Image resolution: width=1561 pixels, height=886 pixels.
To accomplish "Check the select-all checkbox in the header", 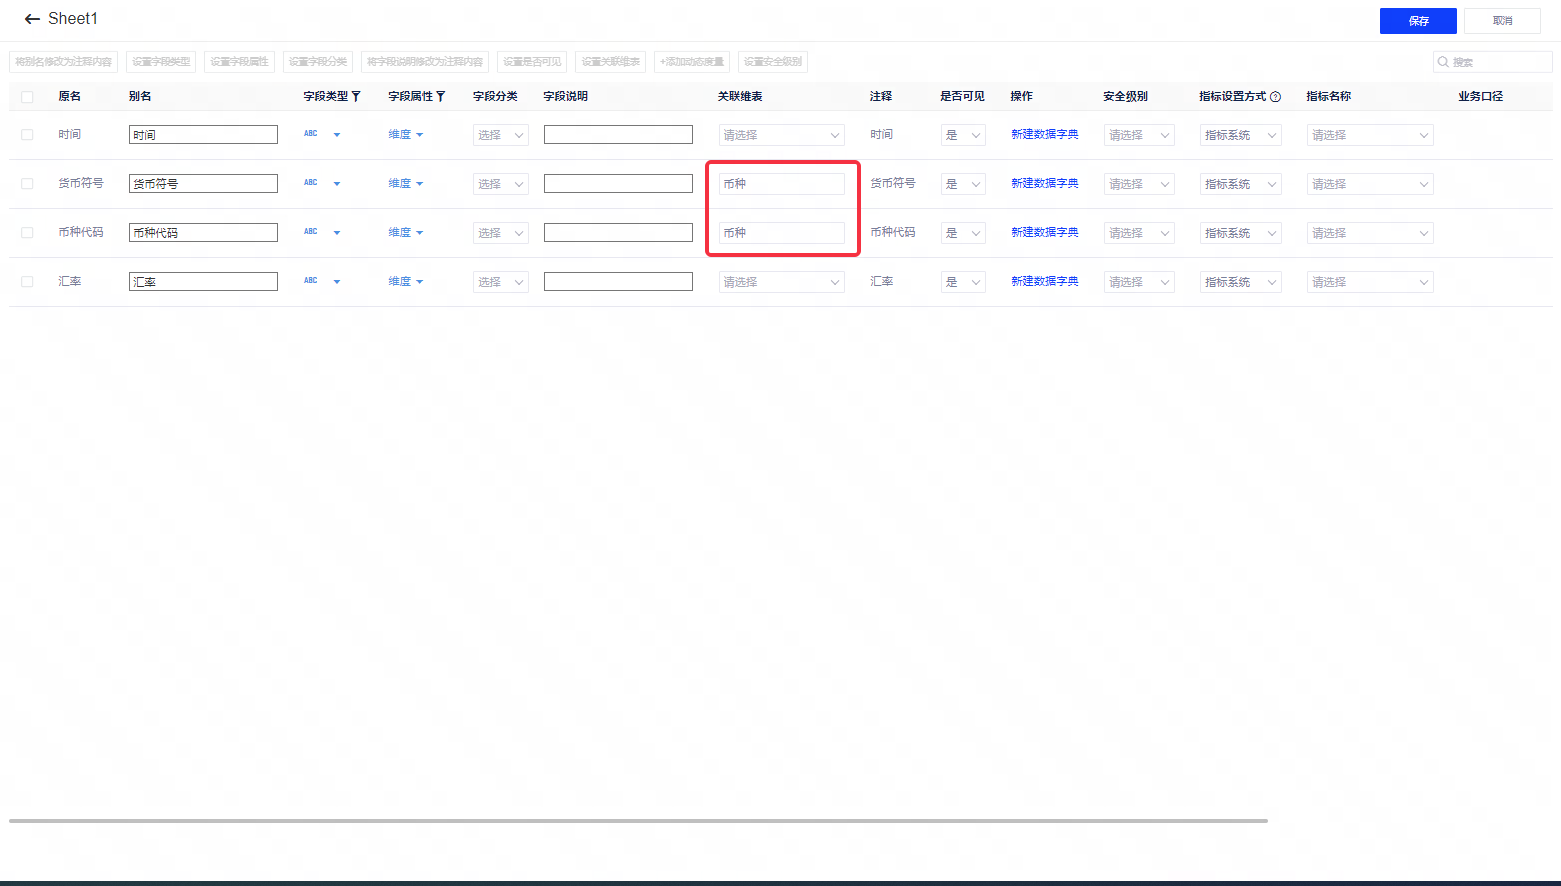I will click(x=27, y=97).
